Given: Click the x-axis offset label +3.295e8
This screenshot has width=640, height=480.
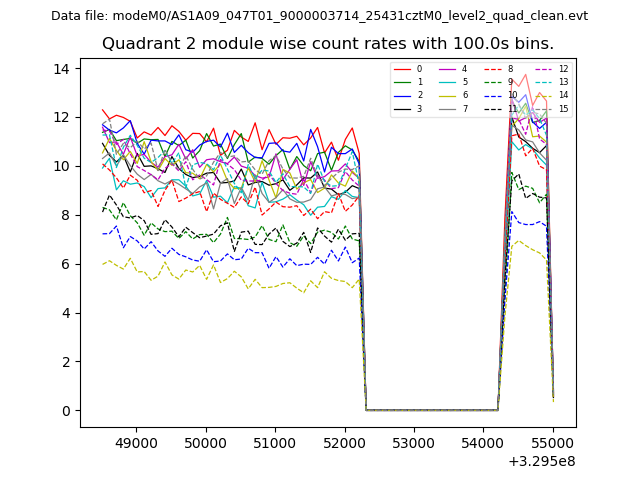Looking at the screenshot, I should coord(541,461).
